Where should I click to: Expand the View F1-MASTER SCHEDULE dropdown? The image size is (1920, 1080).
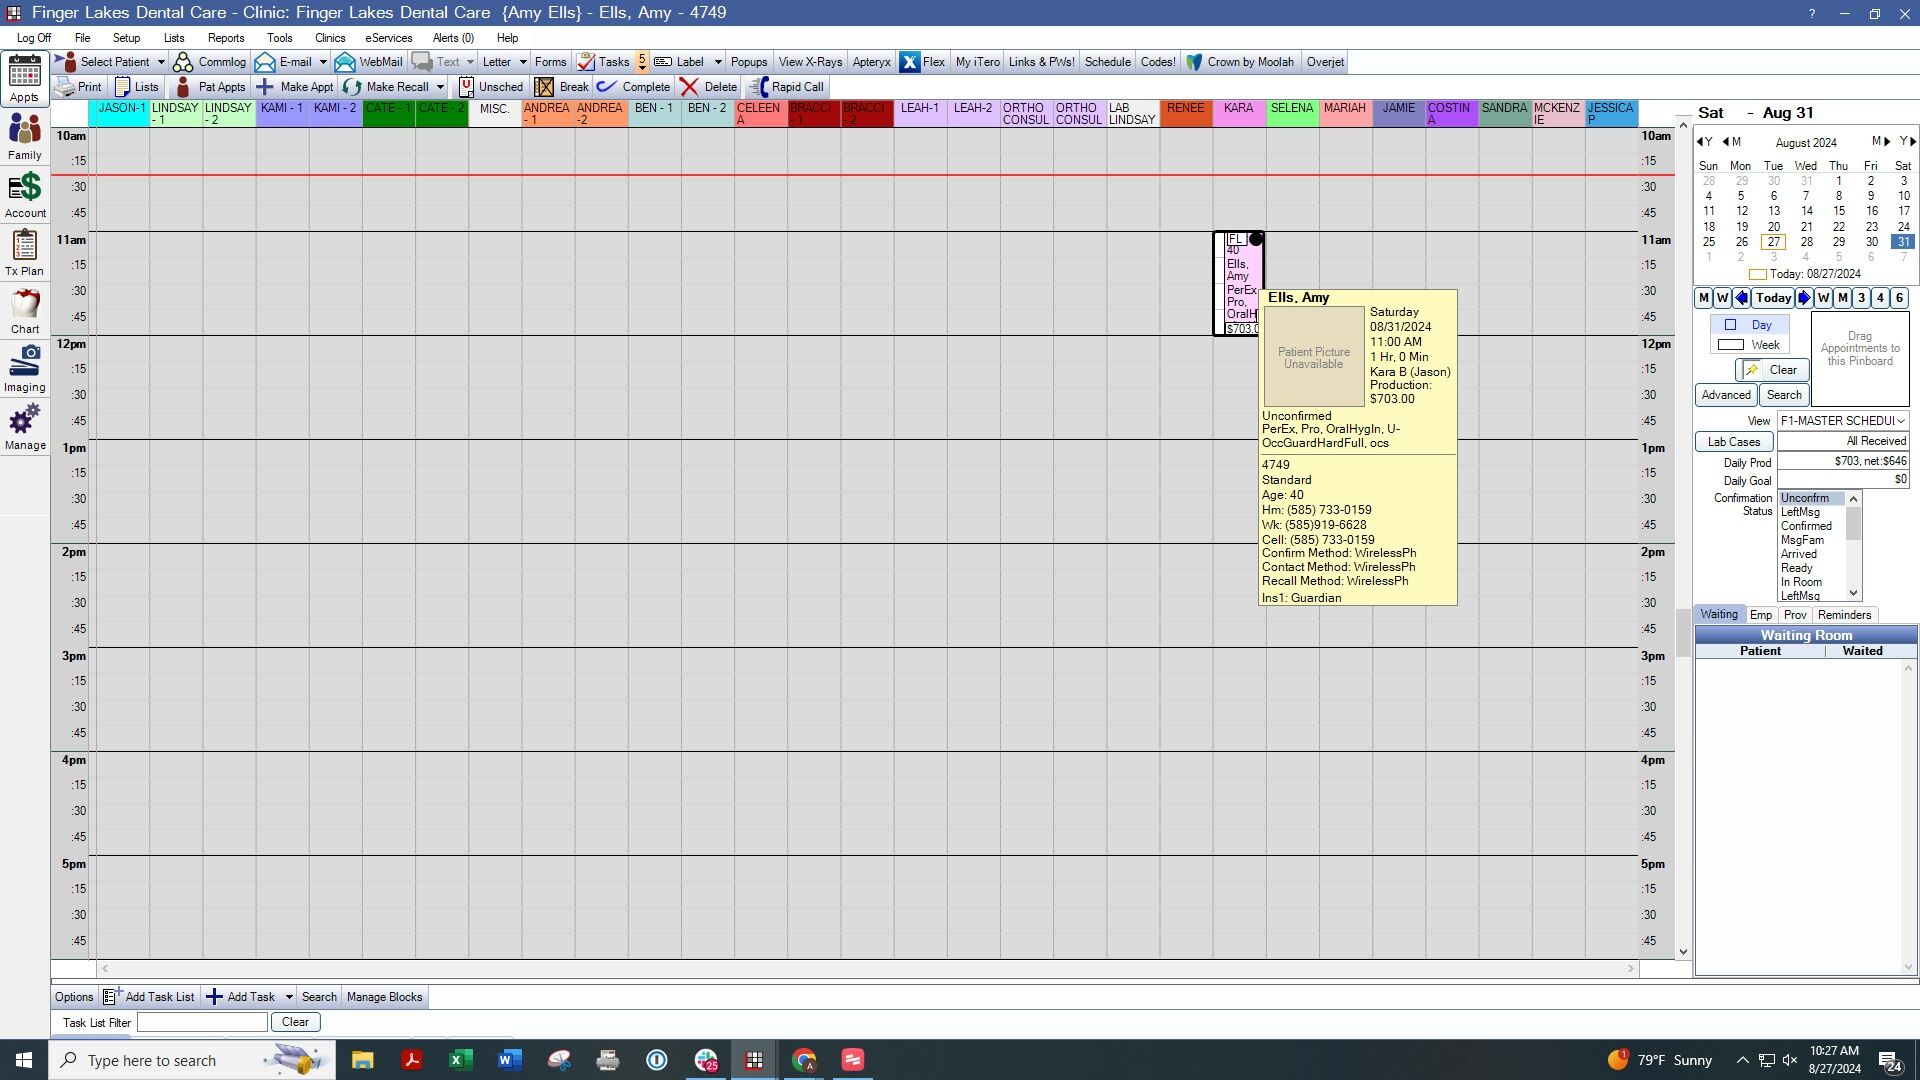(x=1900, y=421)
